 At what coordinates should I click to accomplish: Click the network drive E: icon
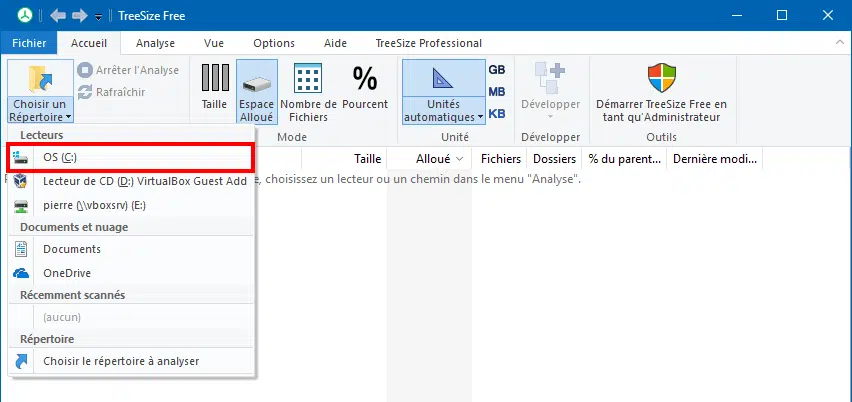tap(21, 205)
